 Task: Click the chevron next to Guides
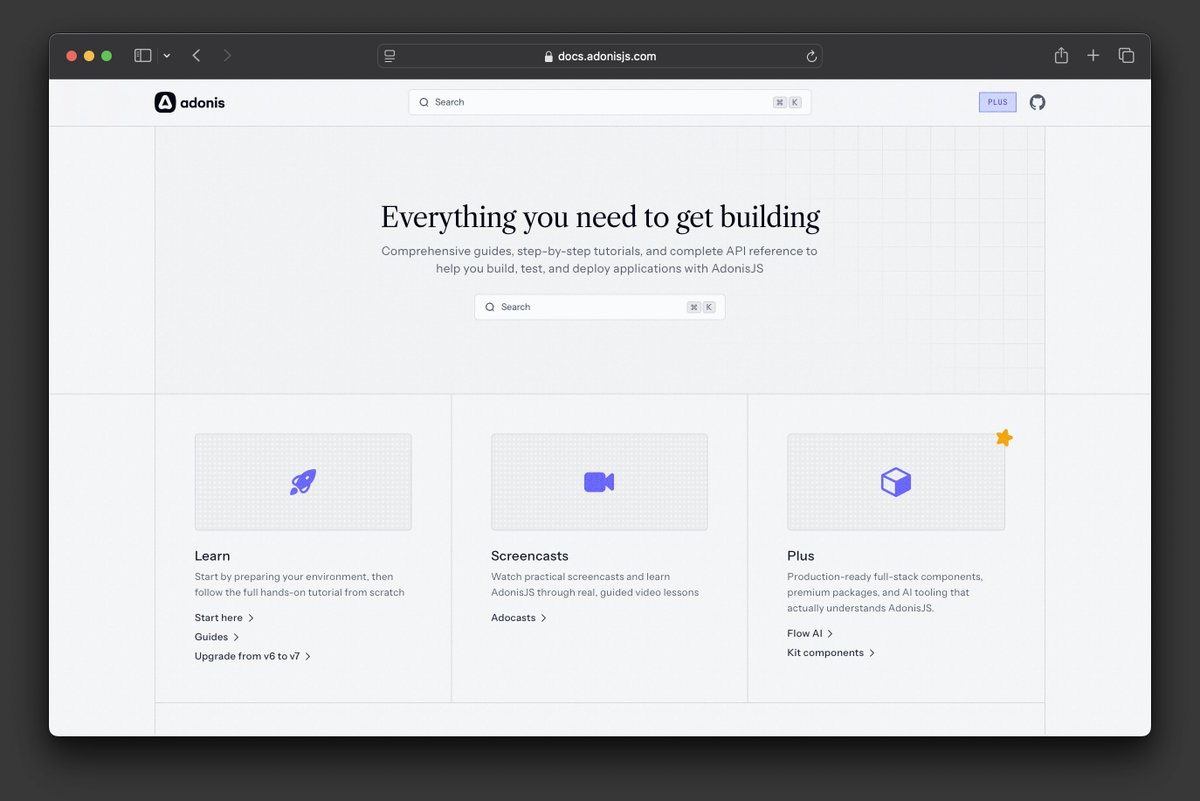pos(236,637)
